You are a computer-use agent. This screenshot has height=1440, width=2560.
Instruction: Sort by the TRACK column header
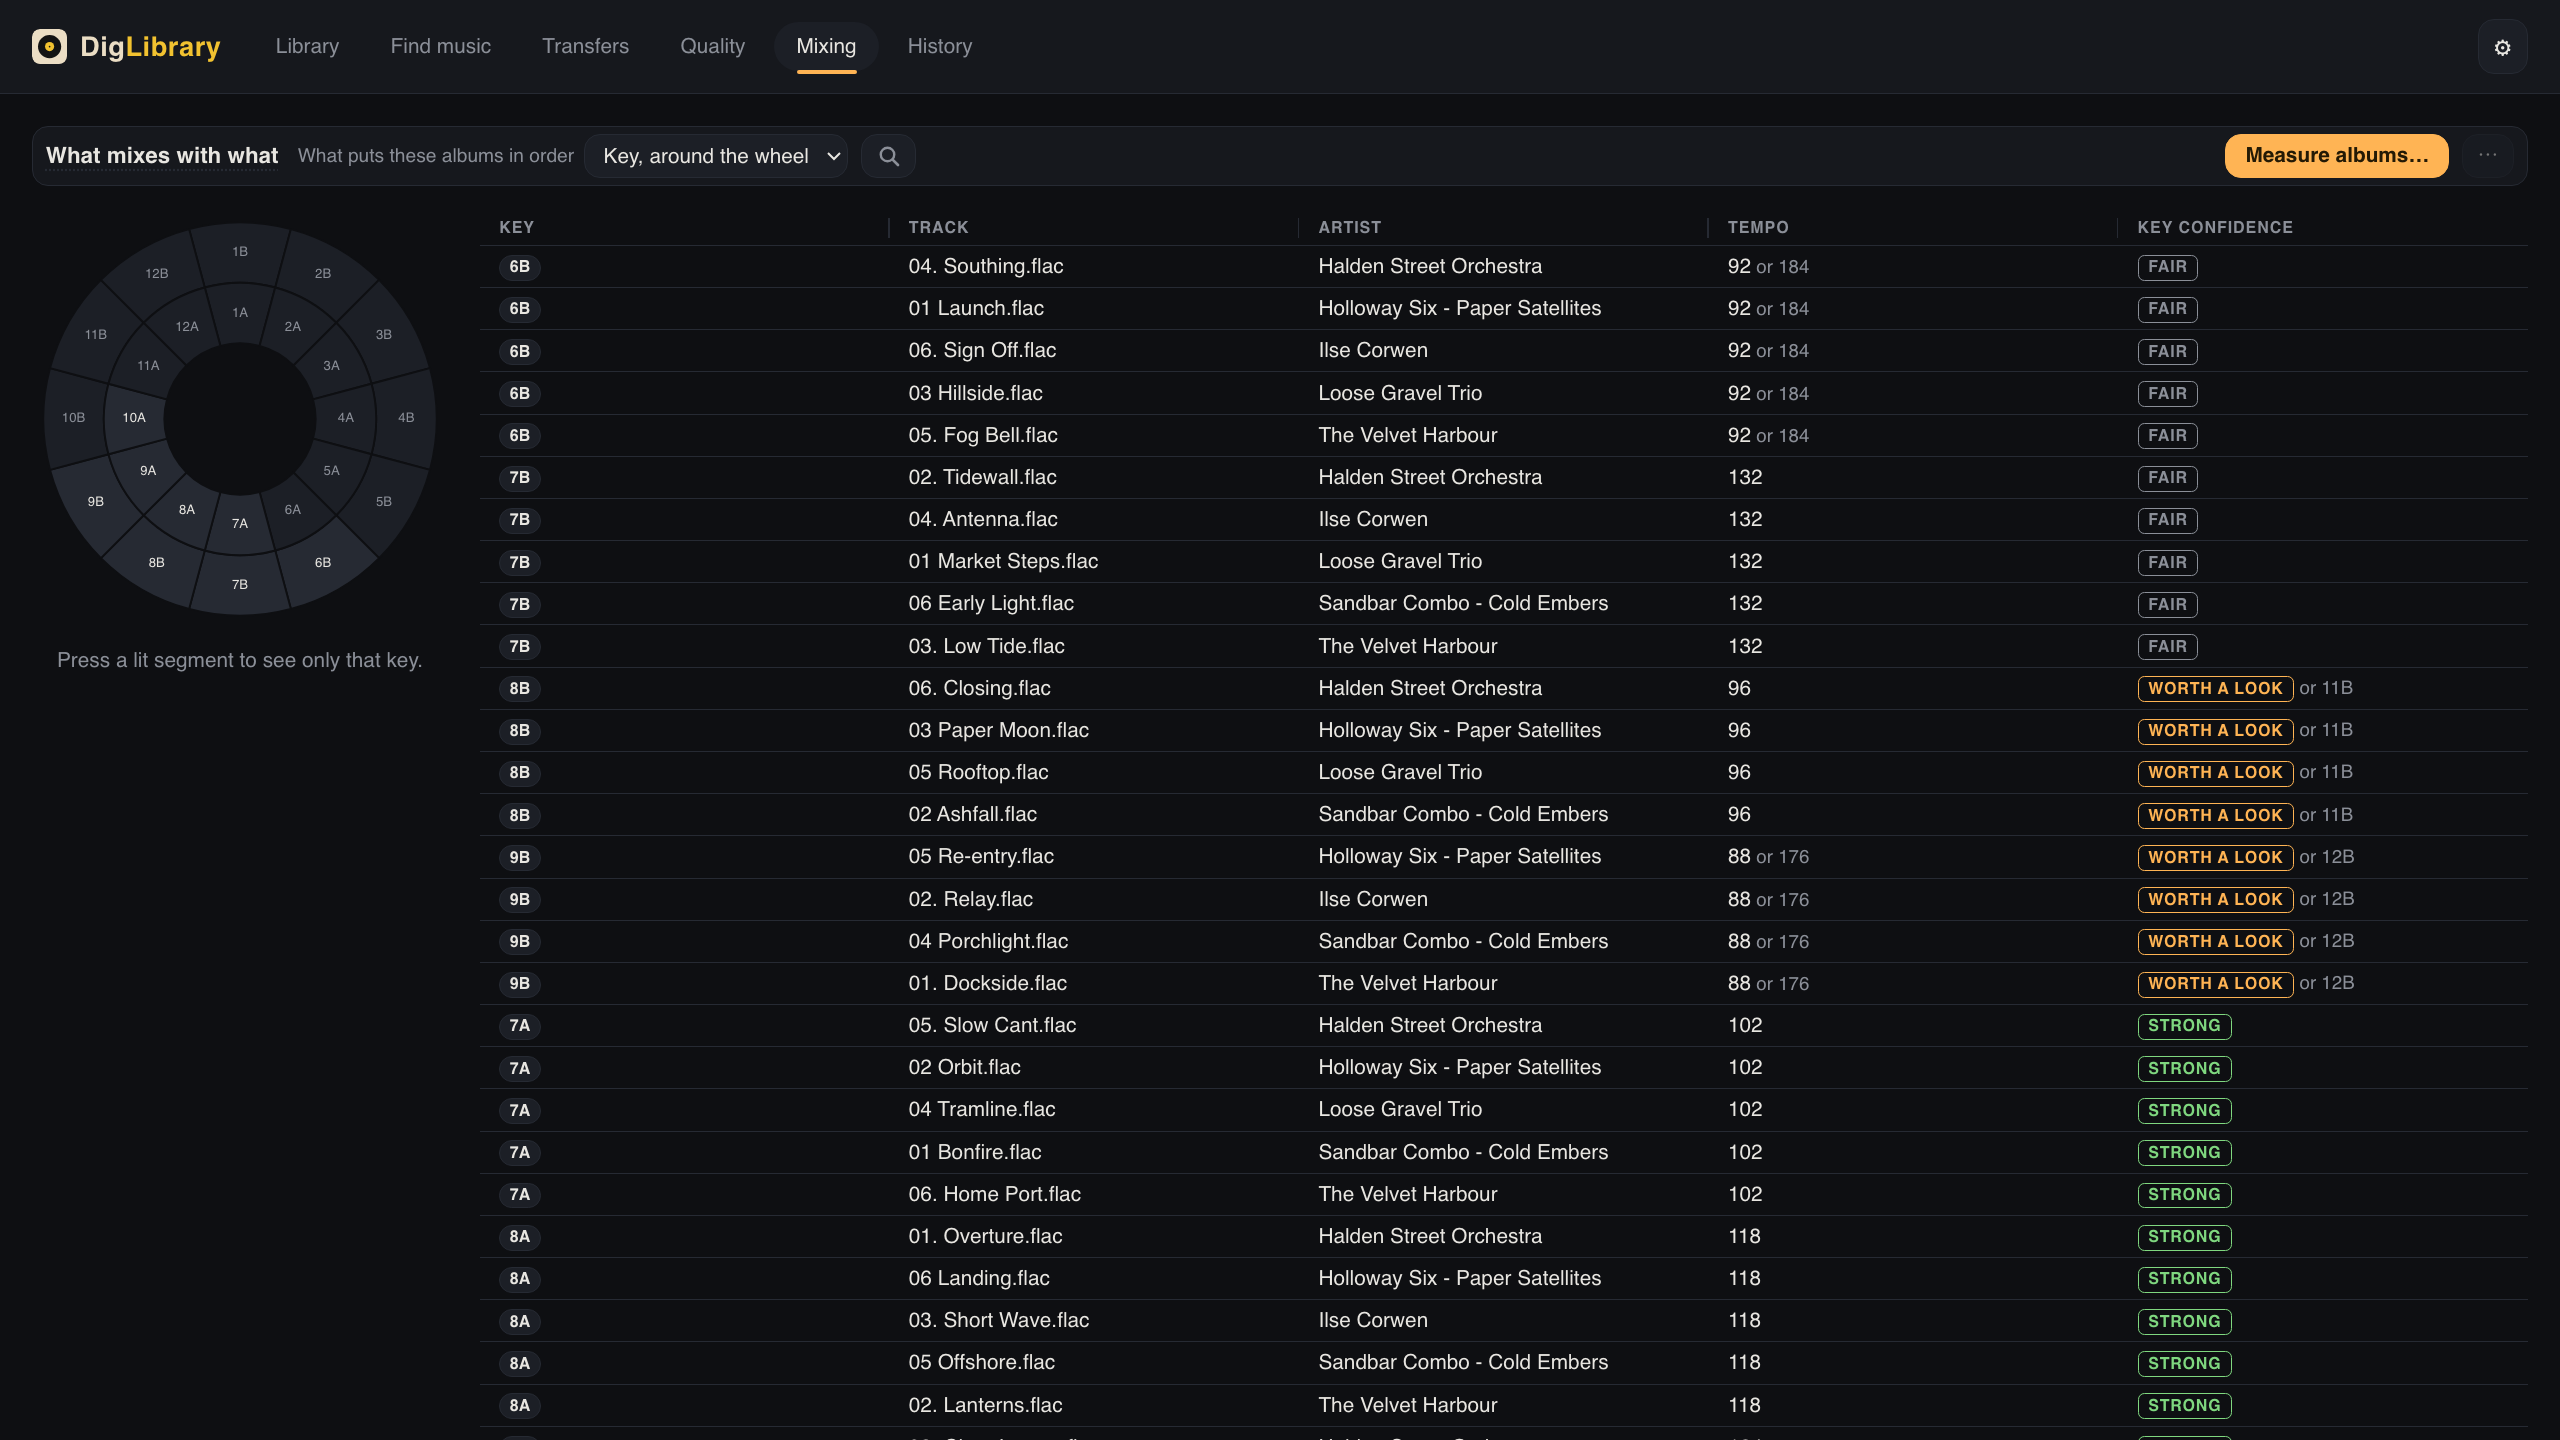(x=938, y=227)
